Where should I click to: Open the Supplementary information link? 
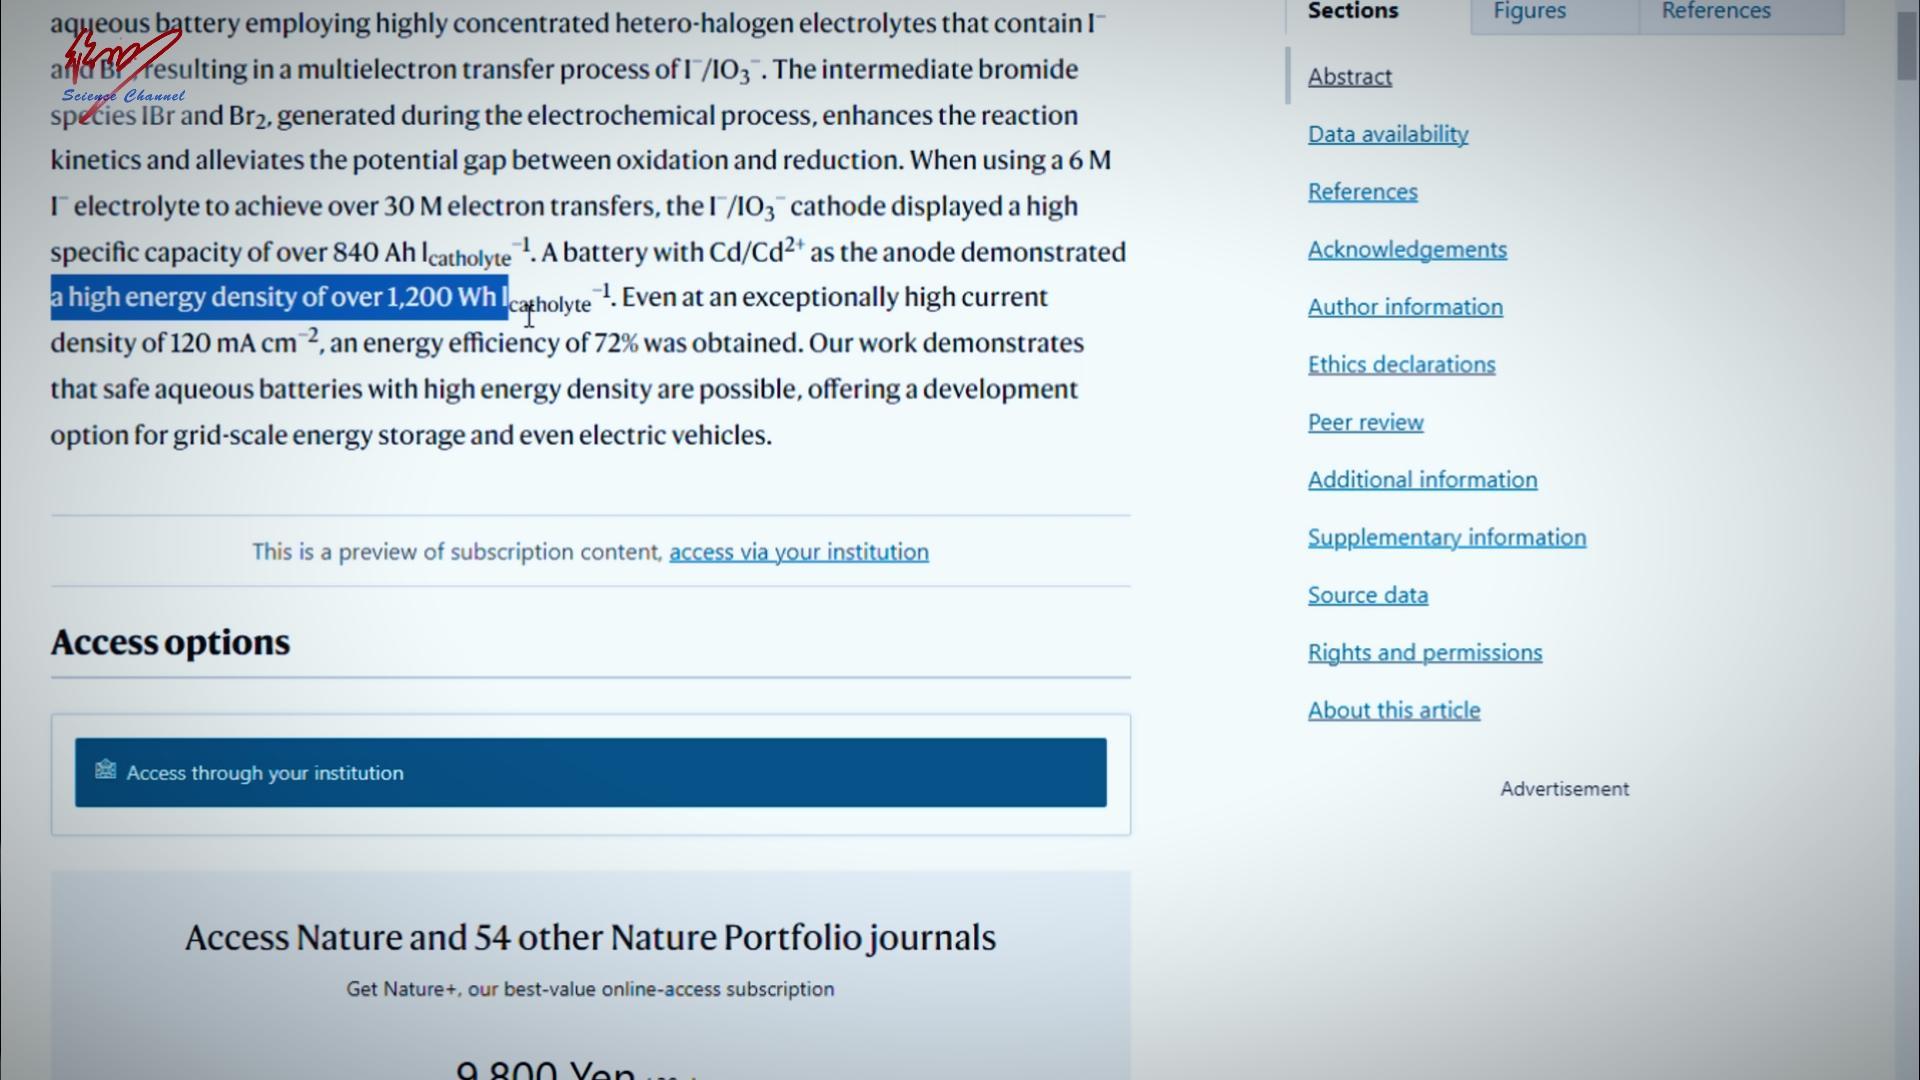click(1446, 538)
